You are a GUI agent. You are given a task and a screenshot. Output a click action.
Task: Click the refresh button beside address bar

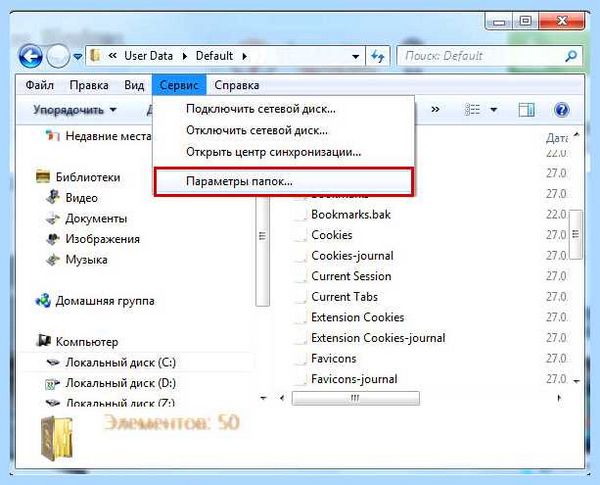(x=378, y=57)
